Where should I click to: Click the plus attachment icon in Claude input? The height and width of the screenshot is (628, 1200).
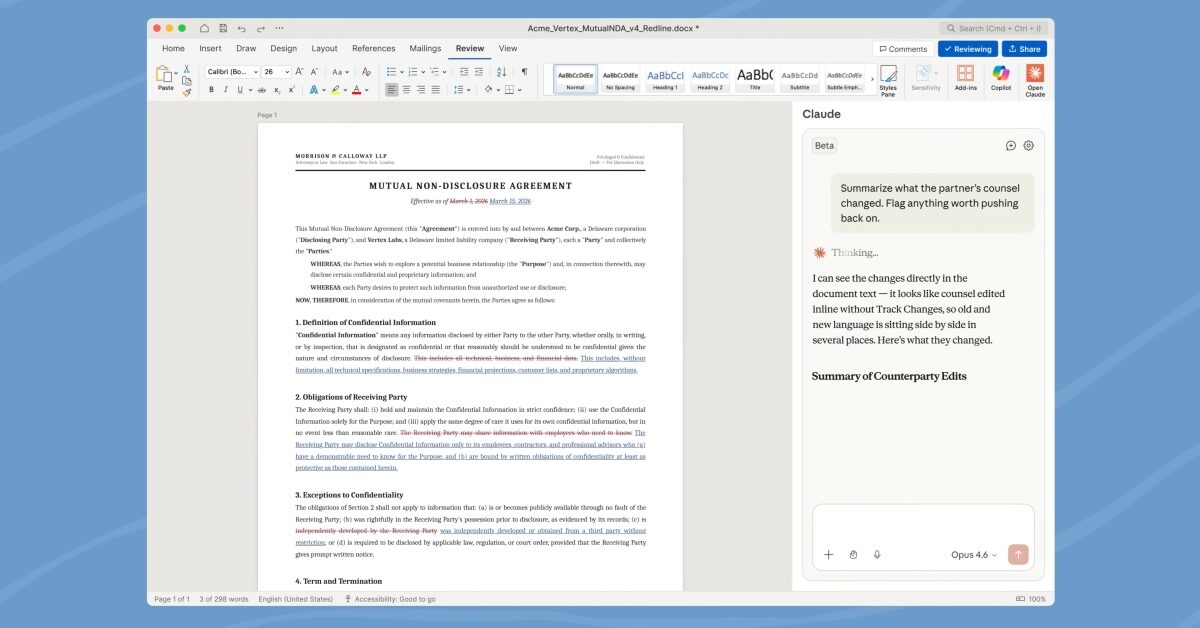828,554
